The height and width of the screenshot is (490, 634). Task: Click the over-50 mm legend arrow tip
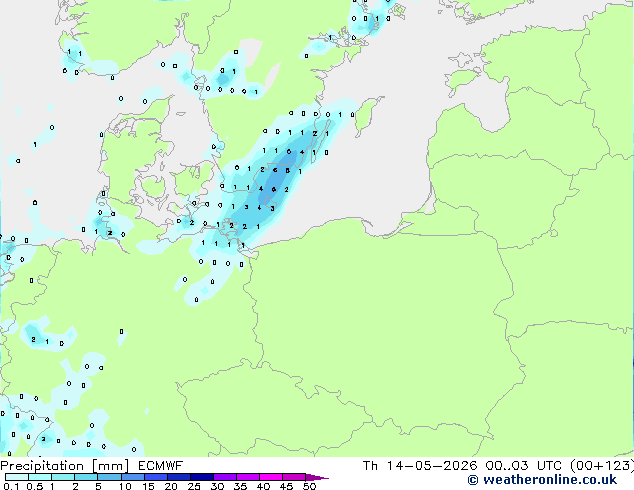(317, 477)
